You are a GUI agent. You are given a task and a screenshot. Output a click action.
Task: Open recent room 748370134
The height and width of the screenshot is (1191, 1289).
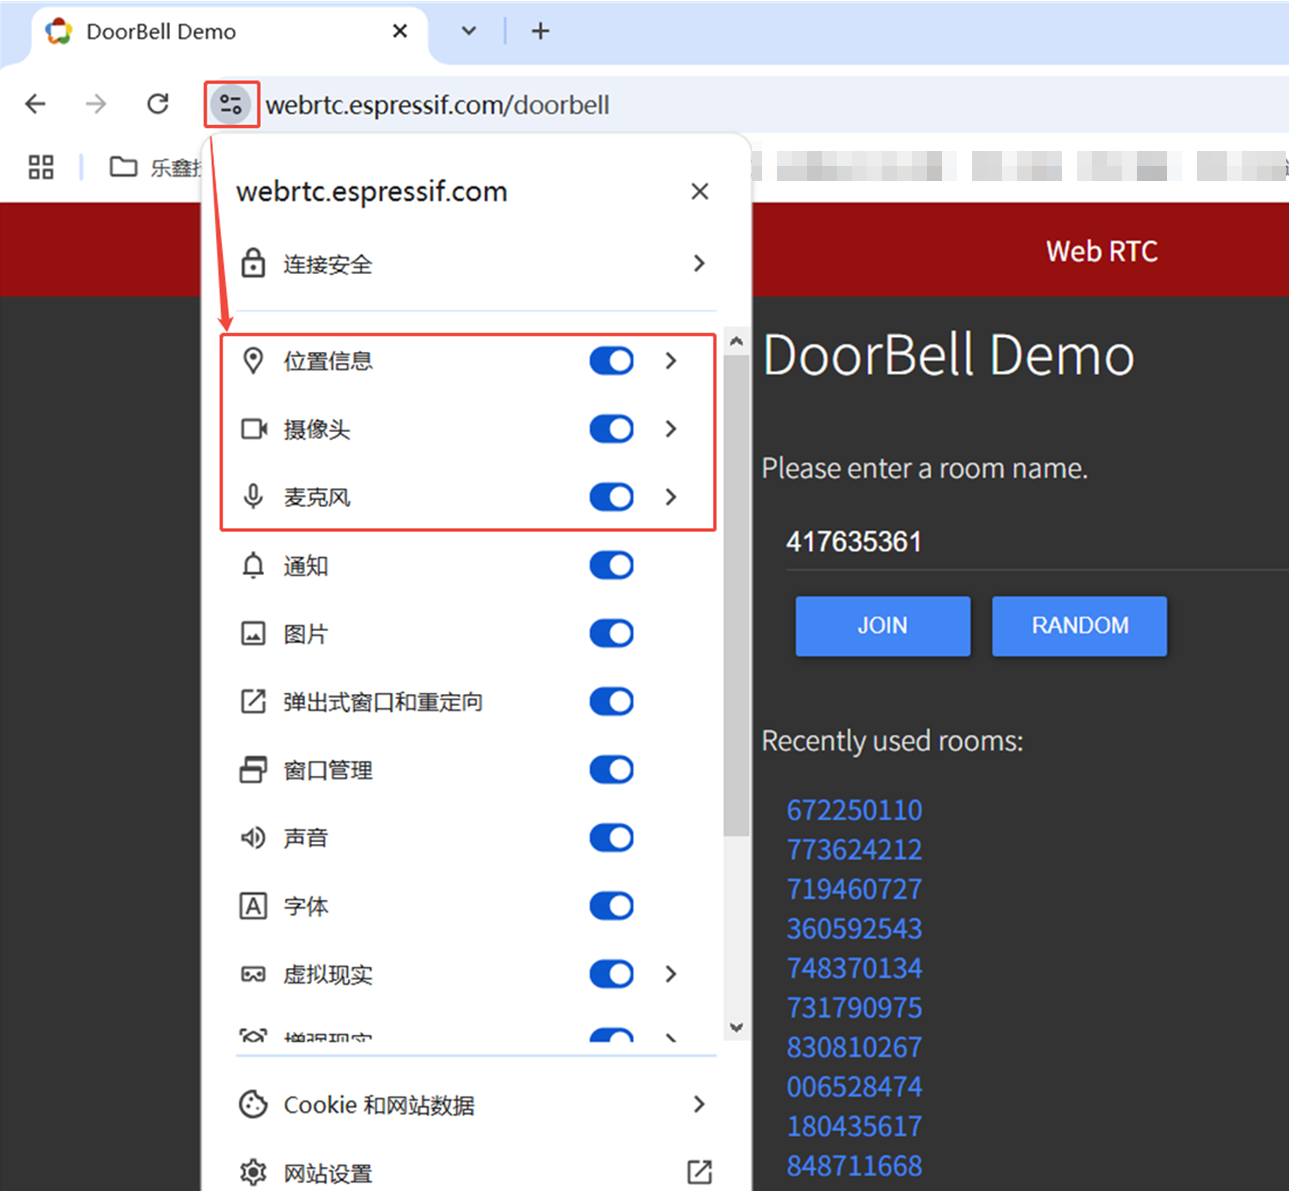point(854,968)
